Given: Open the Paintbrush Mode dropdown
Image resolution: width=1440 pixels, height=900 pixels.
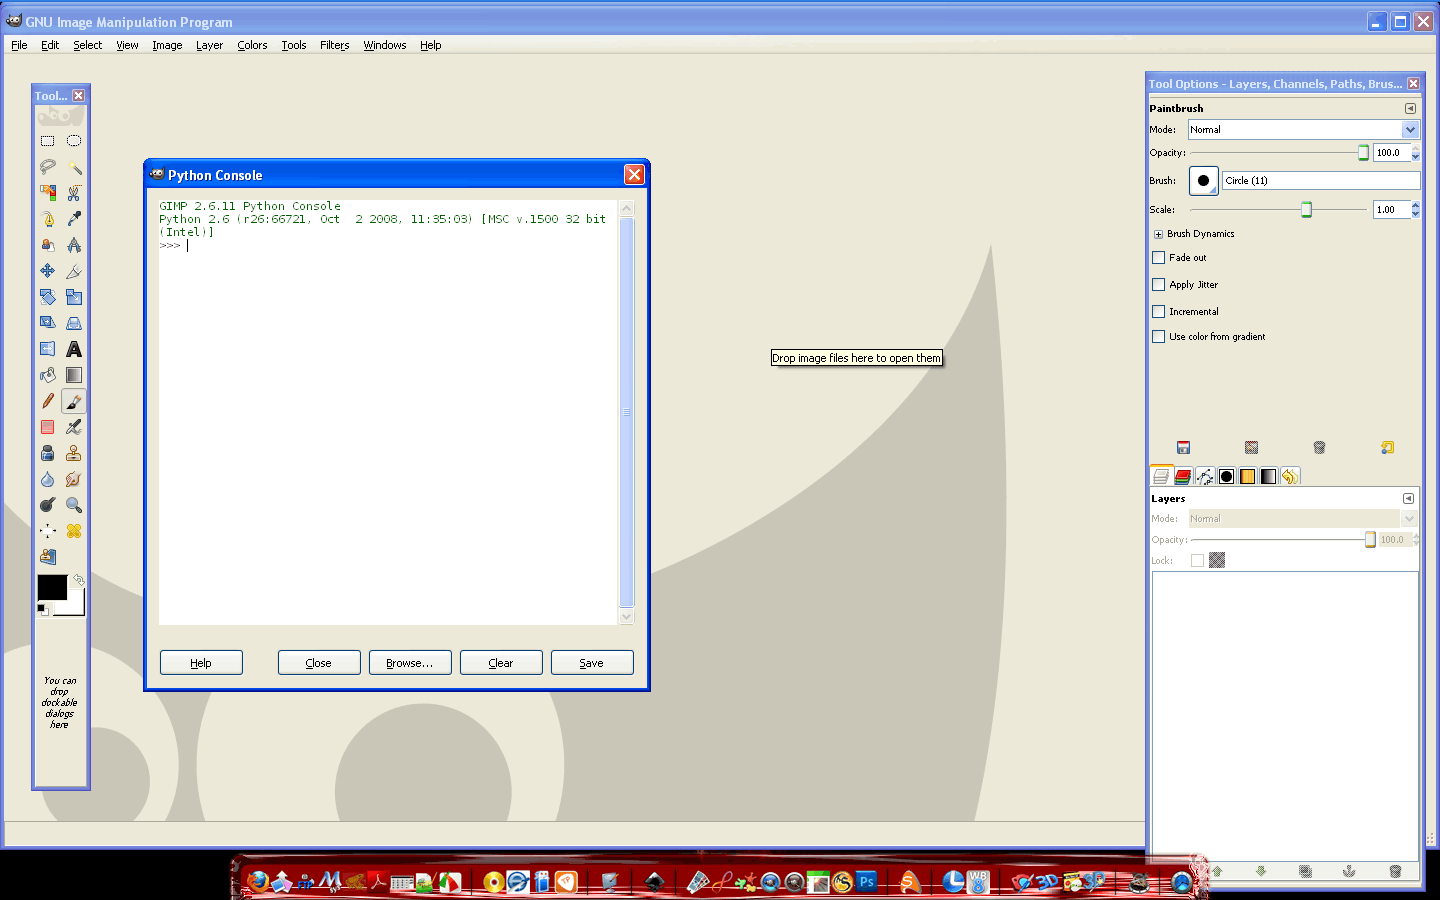Looking at the screenshot, I should click(x=1303, y=130).
